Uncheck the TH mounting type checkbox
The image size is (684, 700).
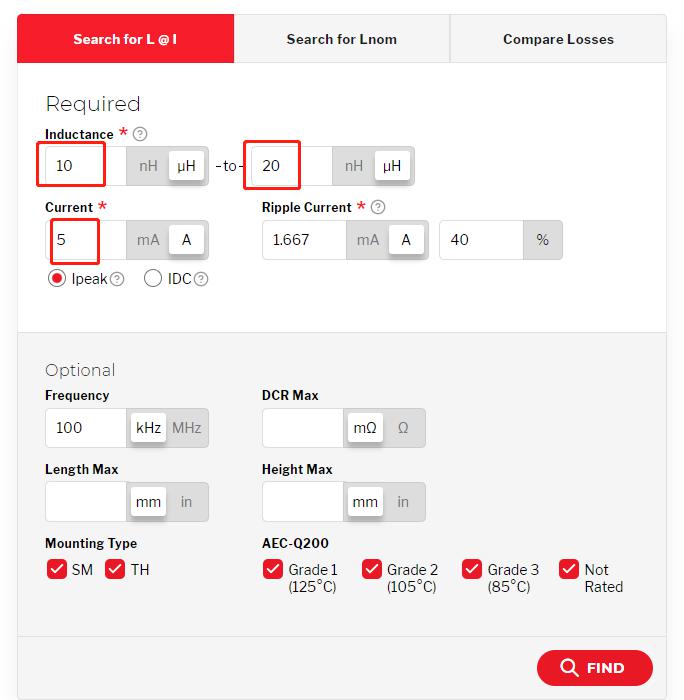[115, 570]
